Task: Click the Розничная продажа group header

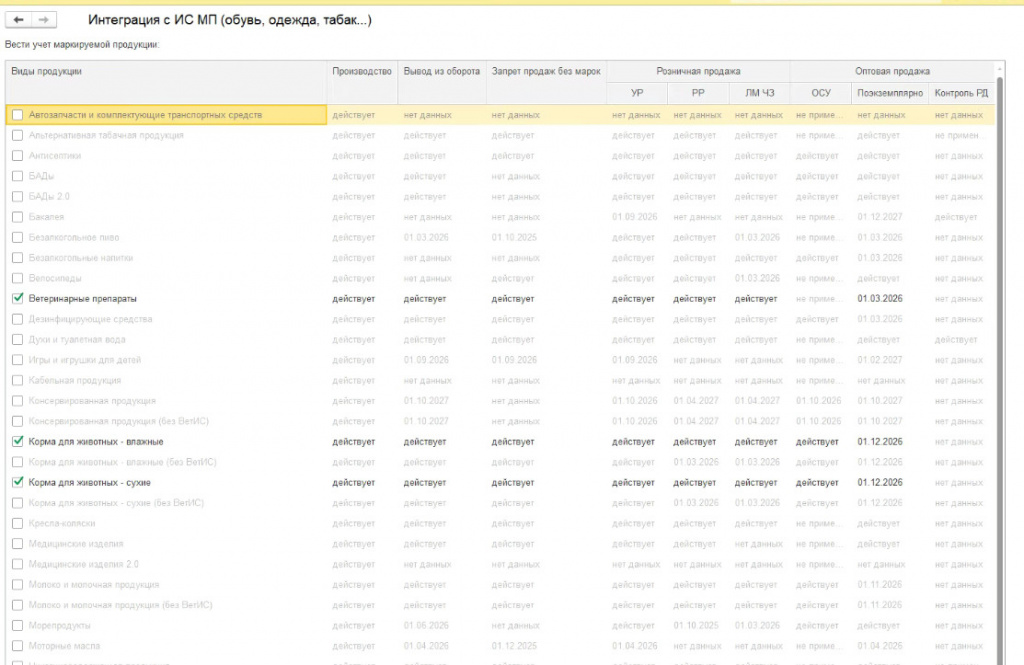Action: tap(698, 71)
